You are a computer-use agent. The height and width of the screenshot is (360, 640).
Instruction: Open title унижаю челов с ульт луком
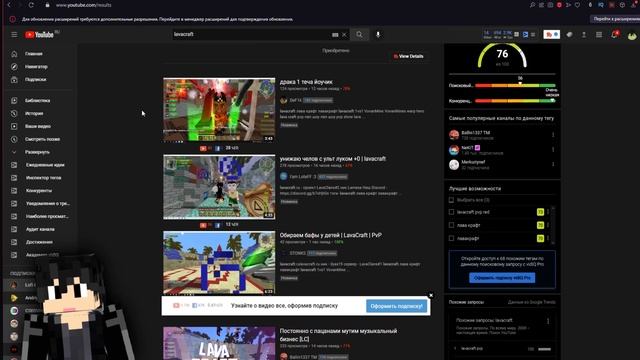point(333,159)
